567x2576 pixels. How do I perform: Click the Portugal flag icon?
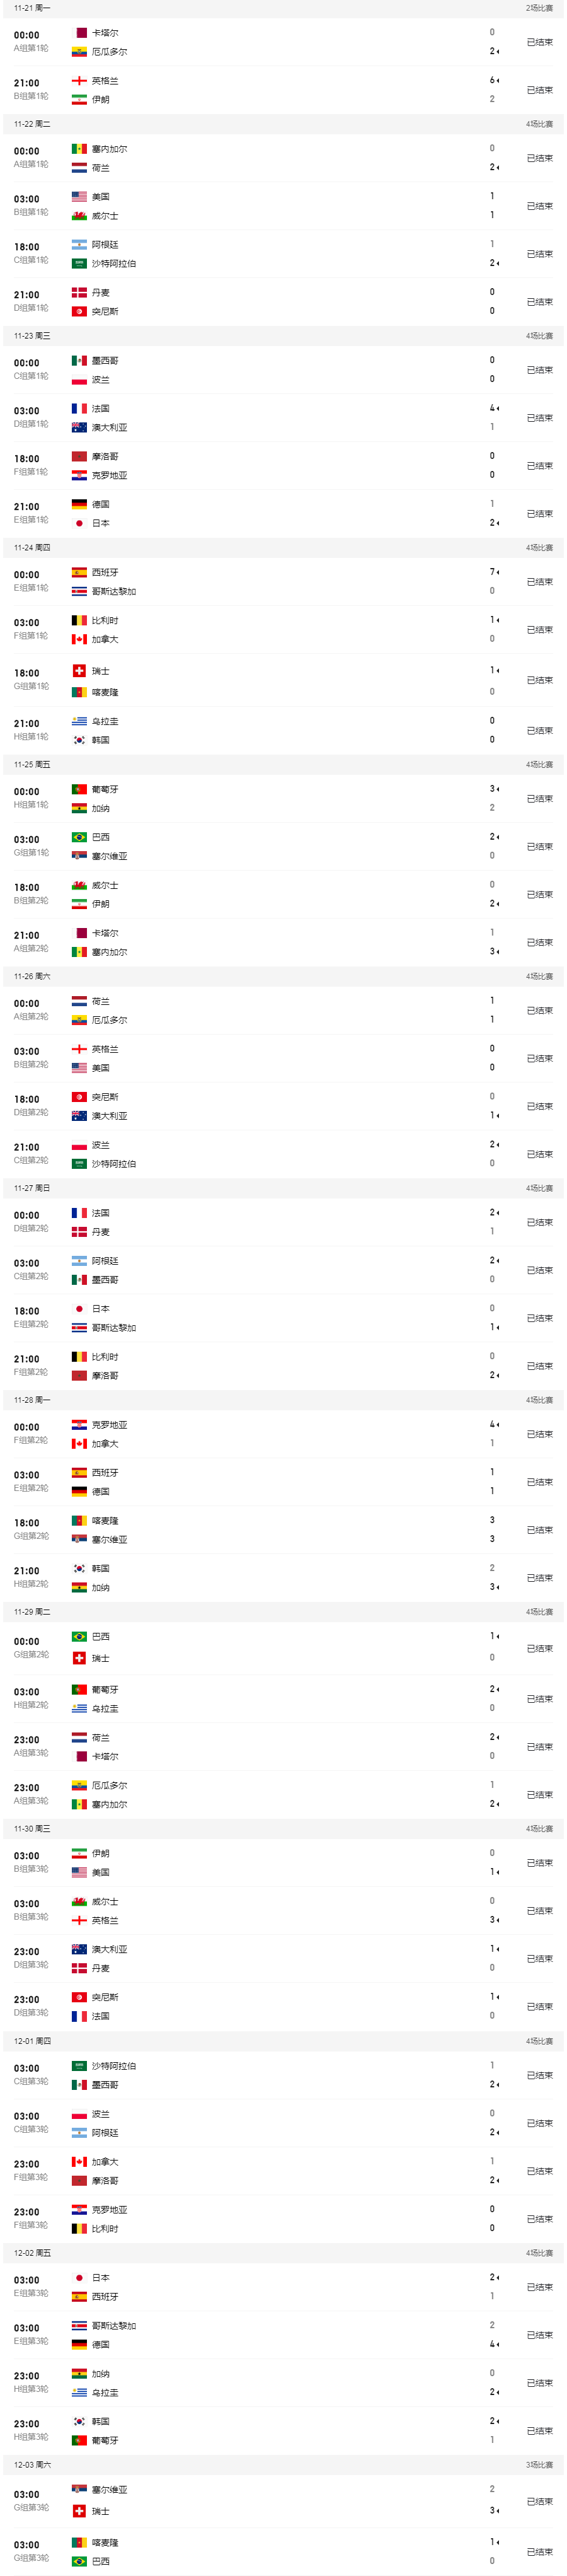click(x=78, y=789)
